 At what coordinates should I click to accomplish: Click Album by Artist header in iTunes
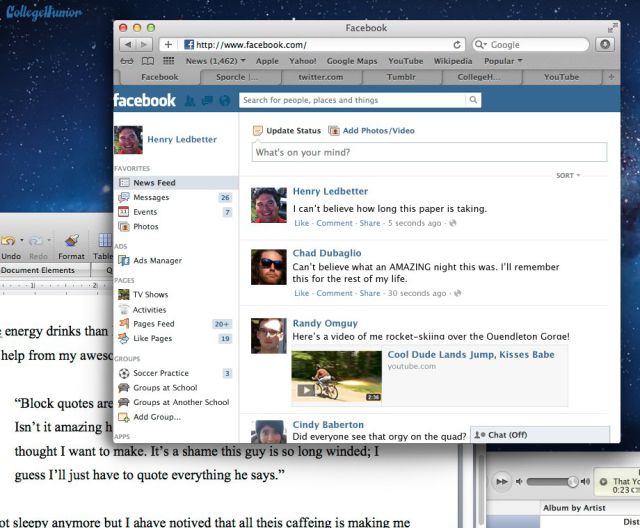tap(574, 508)
